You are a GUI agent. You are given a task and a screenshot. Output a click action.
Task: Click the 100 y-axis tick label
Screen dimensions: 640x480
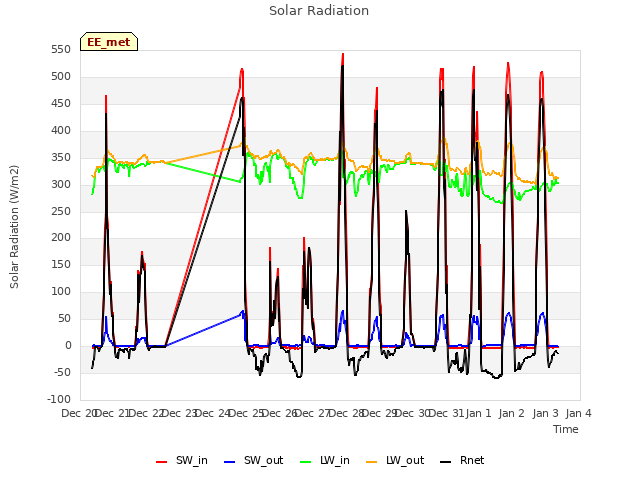(x=61, y=291)
